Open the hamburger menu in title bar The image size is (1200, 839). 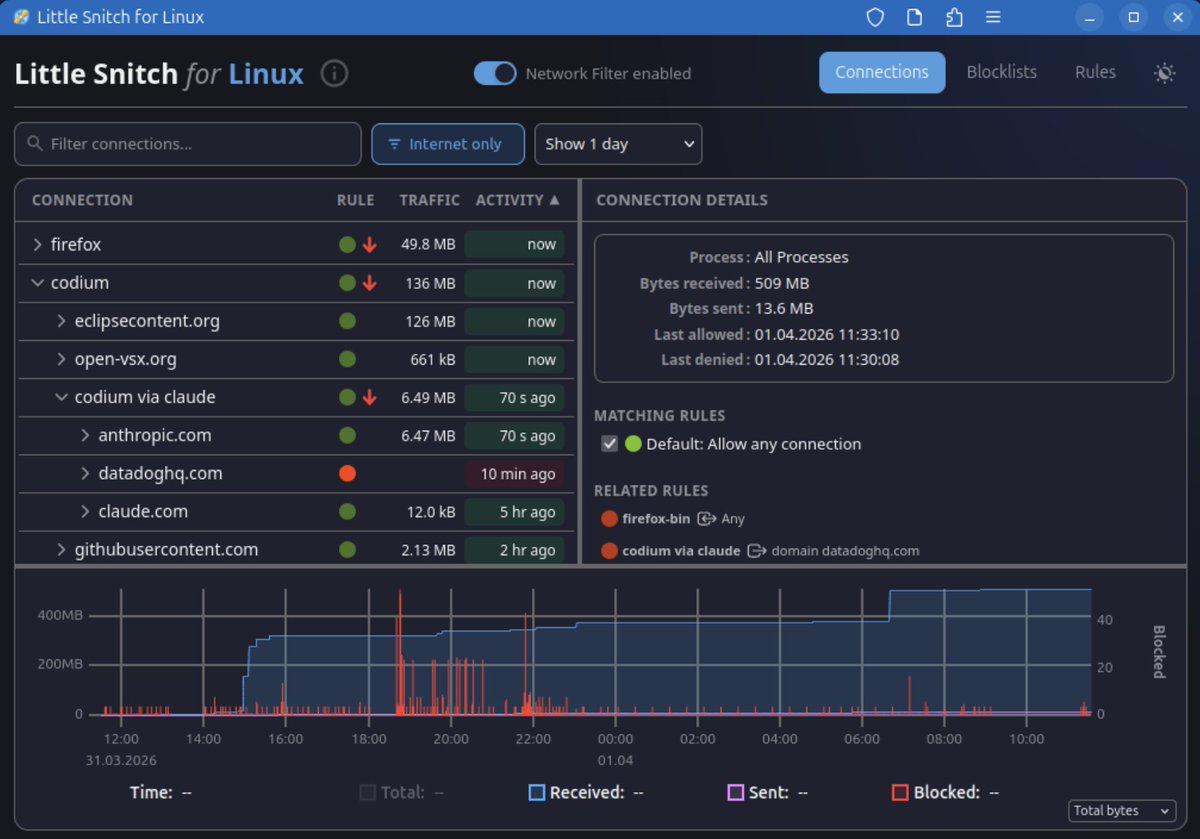[992, 17]
